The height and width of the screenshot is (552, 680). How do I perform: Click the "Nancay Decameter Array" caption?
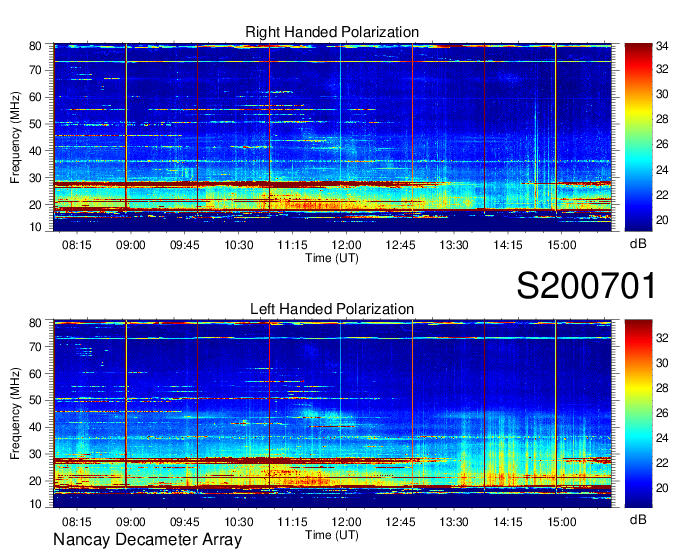147,540
